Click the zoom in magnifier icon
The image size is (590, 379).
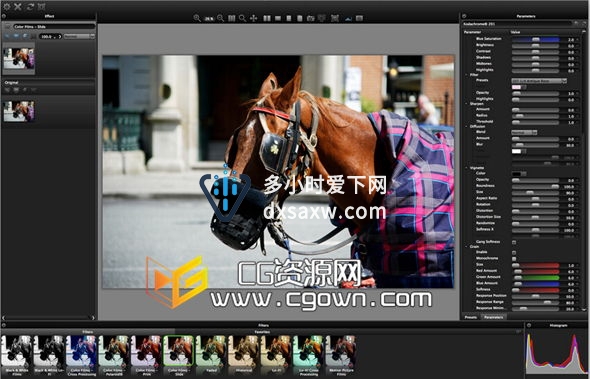pos(197,18)
